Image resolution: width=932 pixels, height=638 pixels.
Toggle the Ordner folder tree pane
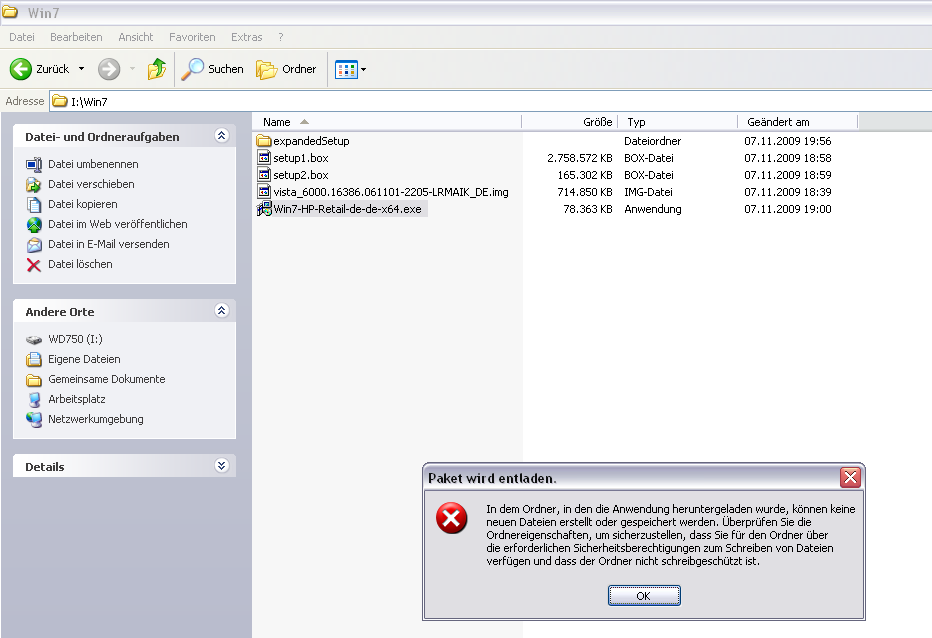click(x=286, y=69)
